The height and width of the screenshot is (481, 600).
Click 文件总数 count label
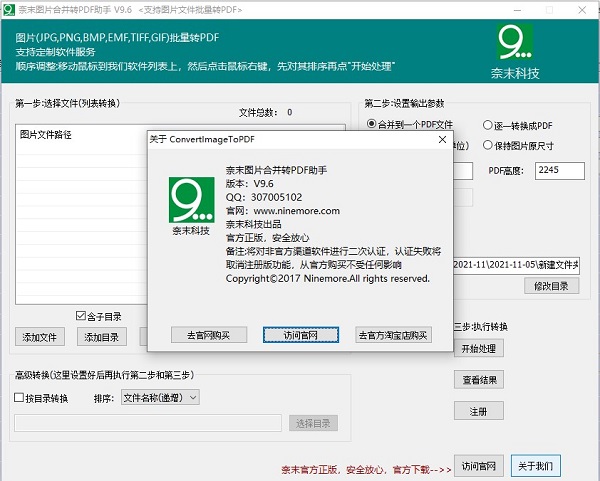(266, 113)
